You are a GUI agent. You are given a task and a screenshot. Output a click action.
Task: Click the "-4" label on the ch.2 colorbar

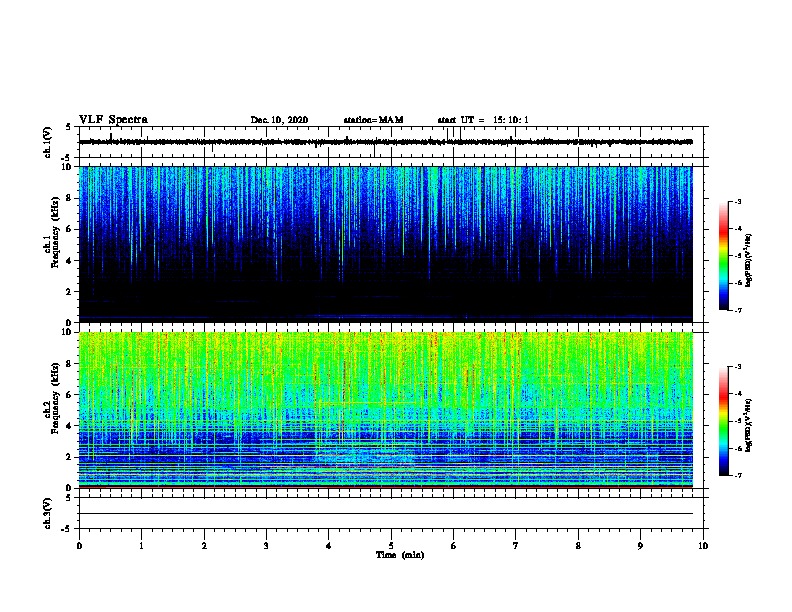[737, 393]
